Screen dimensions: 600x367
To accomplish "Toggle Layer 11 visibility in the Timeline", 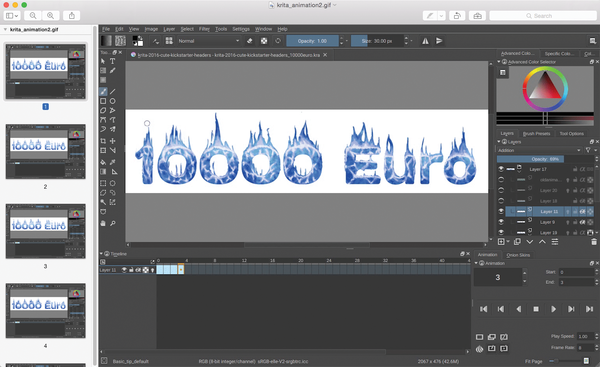I will (x=124, y=270).
